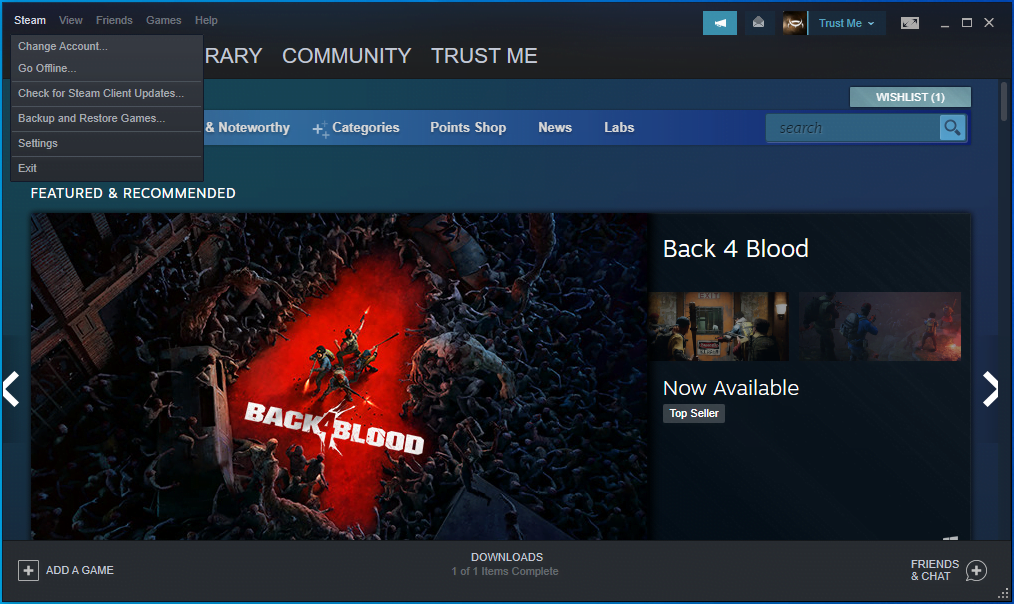Viewport: 1014px width, 604px height.
Task: Show previous featured game arrow
Action: 12,389
